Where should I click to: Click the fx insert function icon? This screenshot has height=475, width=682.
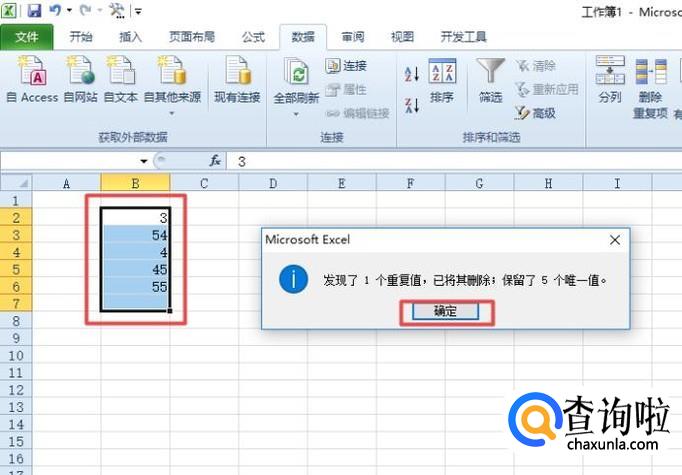tap(215, 161)
